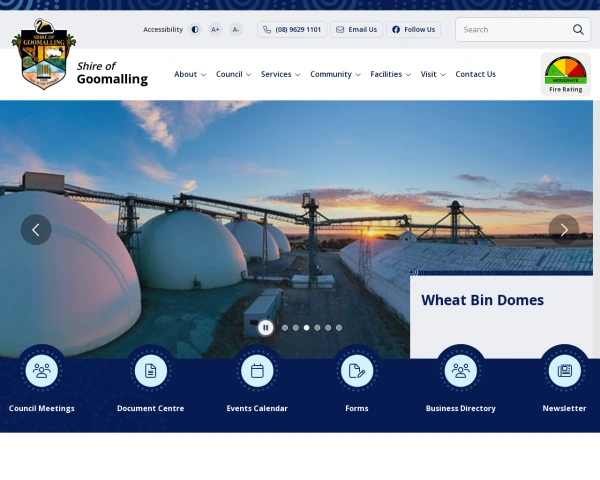This screenshot has width=600, height=480.
Task: Decrease font size with A- button
Action: pos(236,29)
